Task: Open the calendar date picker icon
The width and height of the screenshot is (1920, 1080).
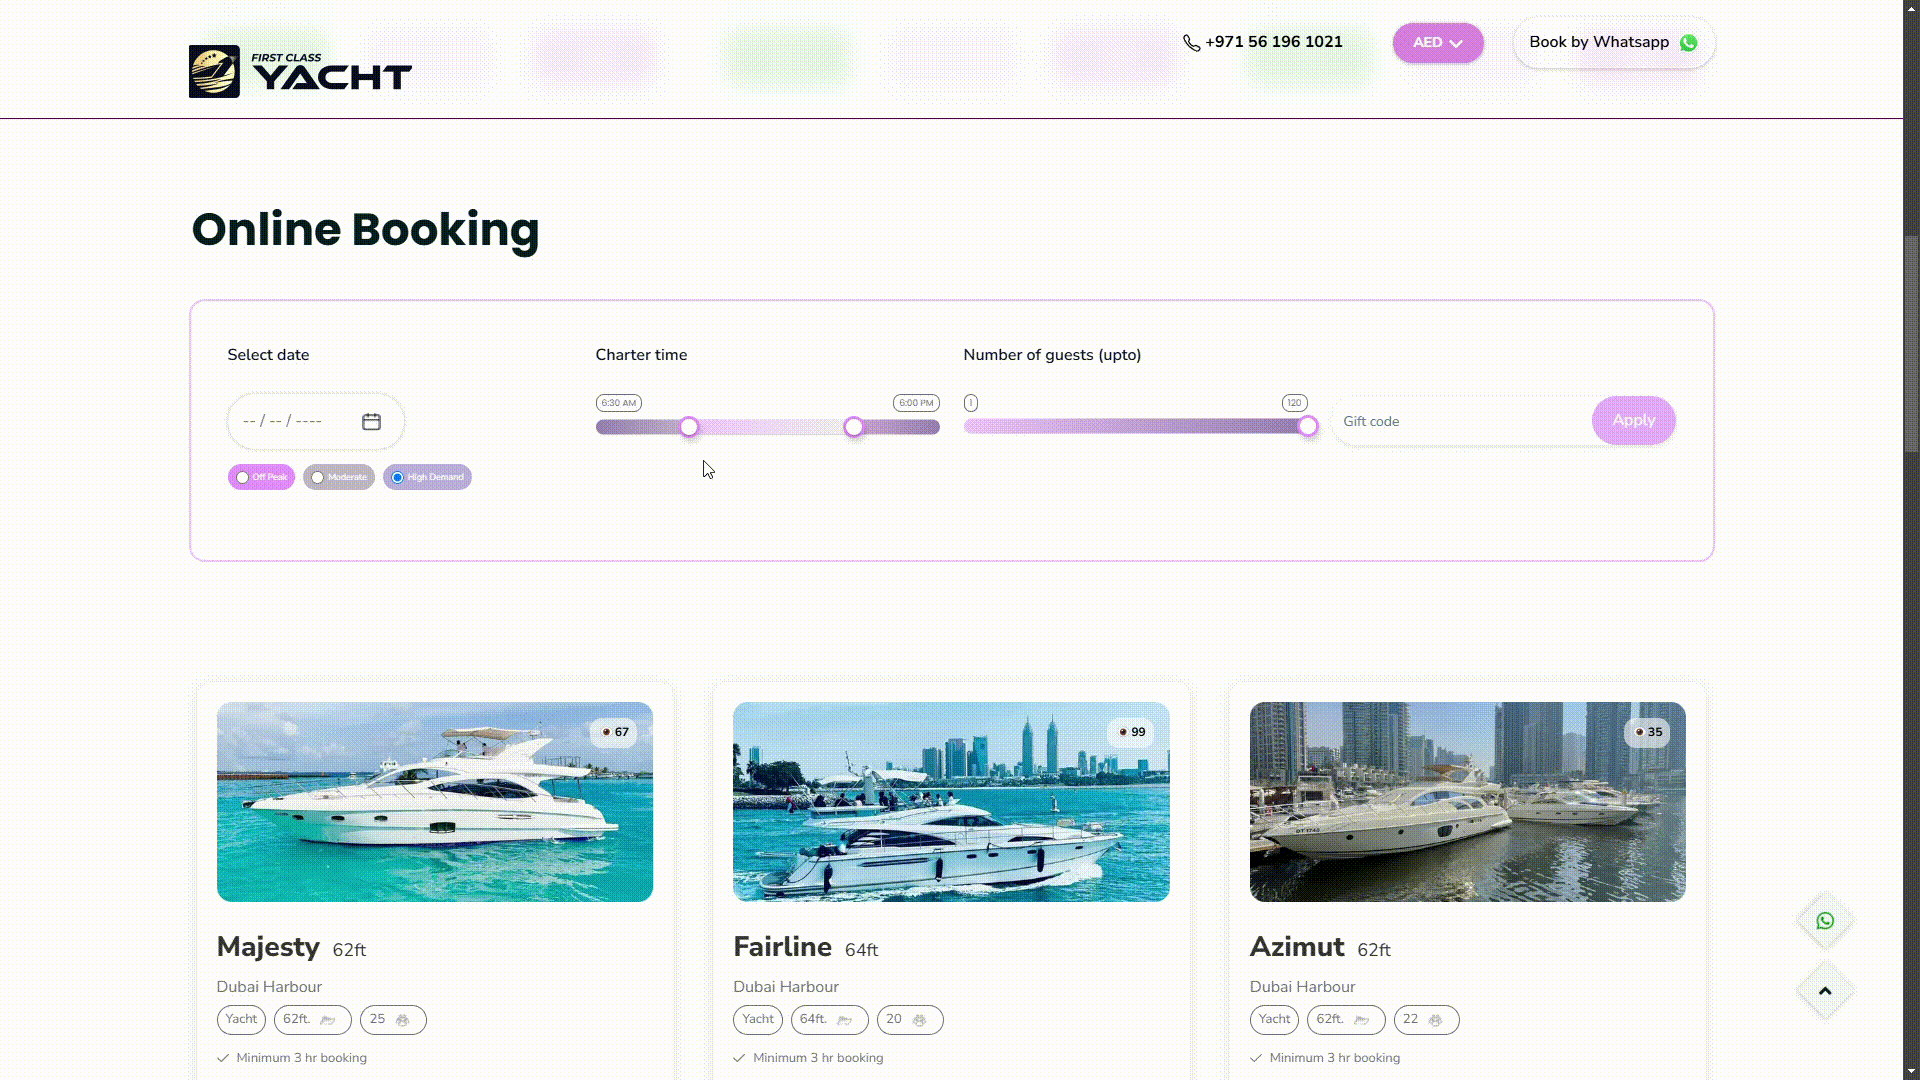Action: click(371, 422)
